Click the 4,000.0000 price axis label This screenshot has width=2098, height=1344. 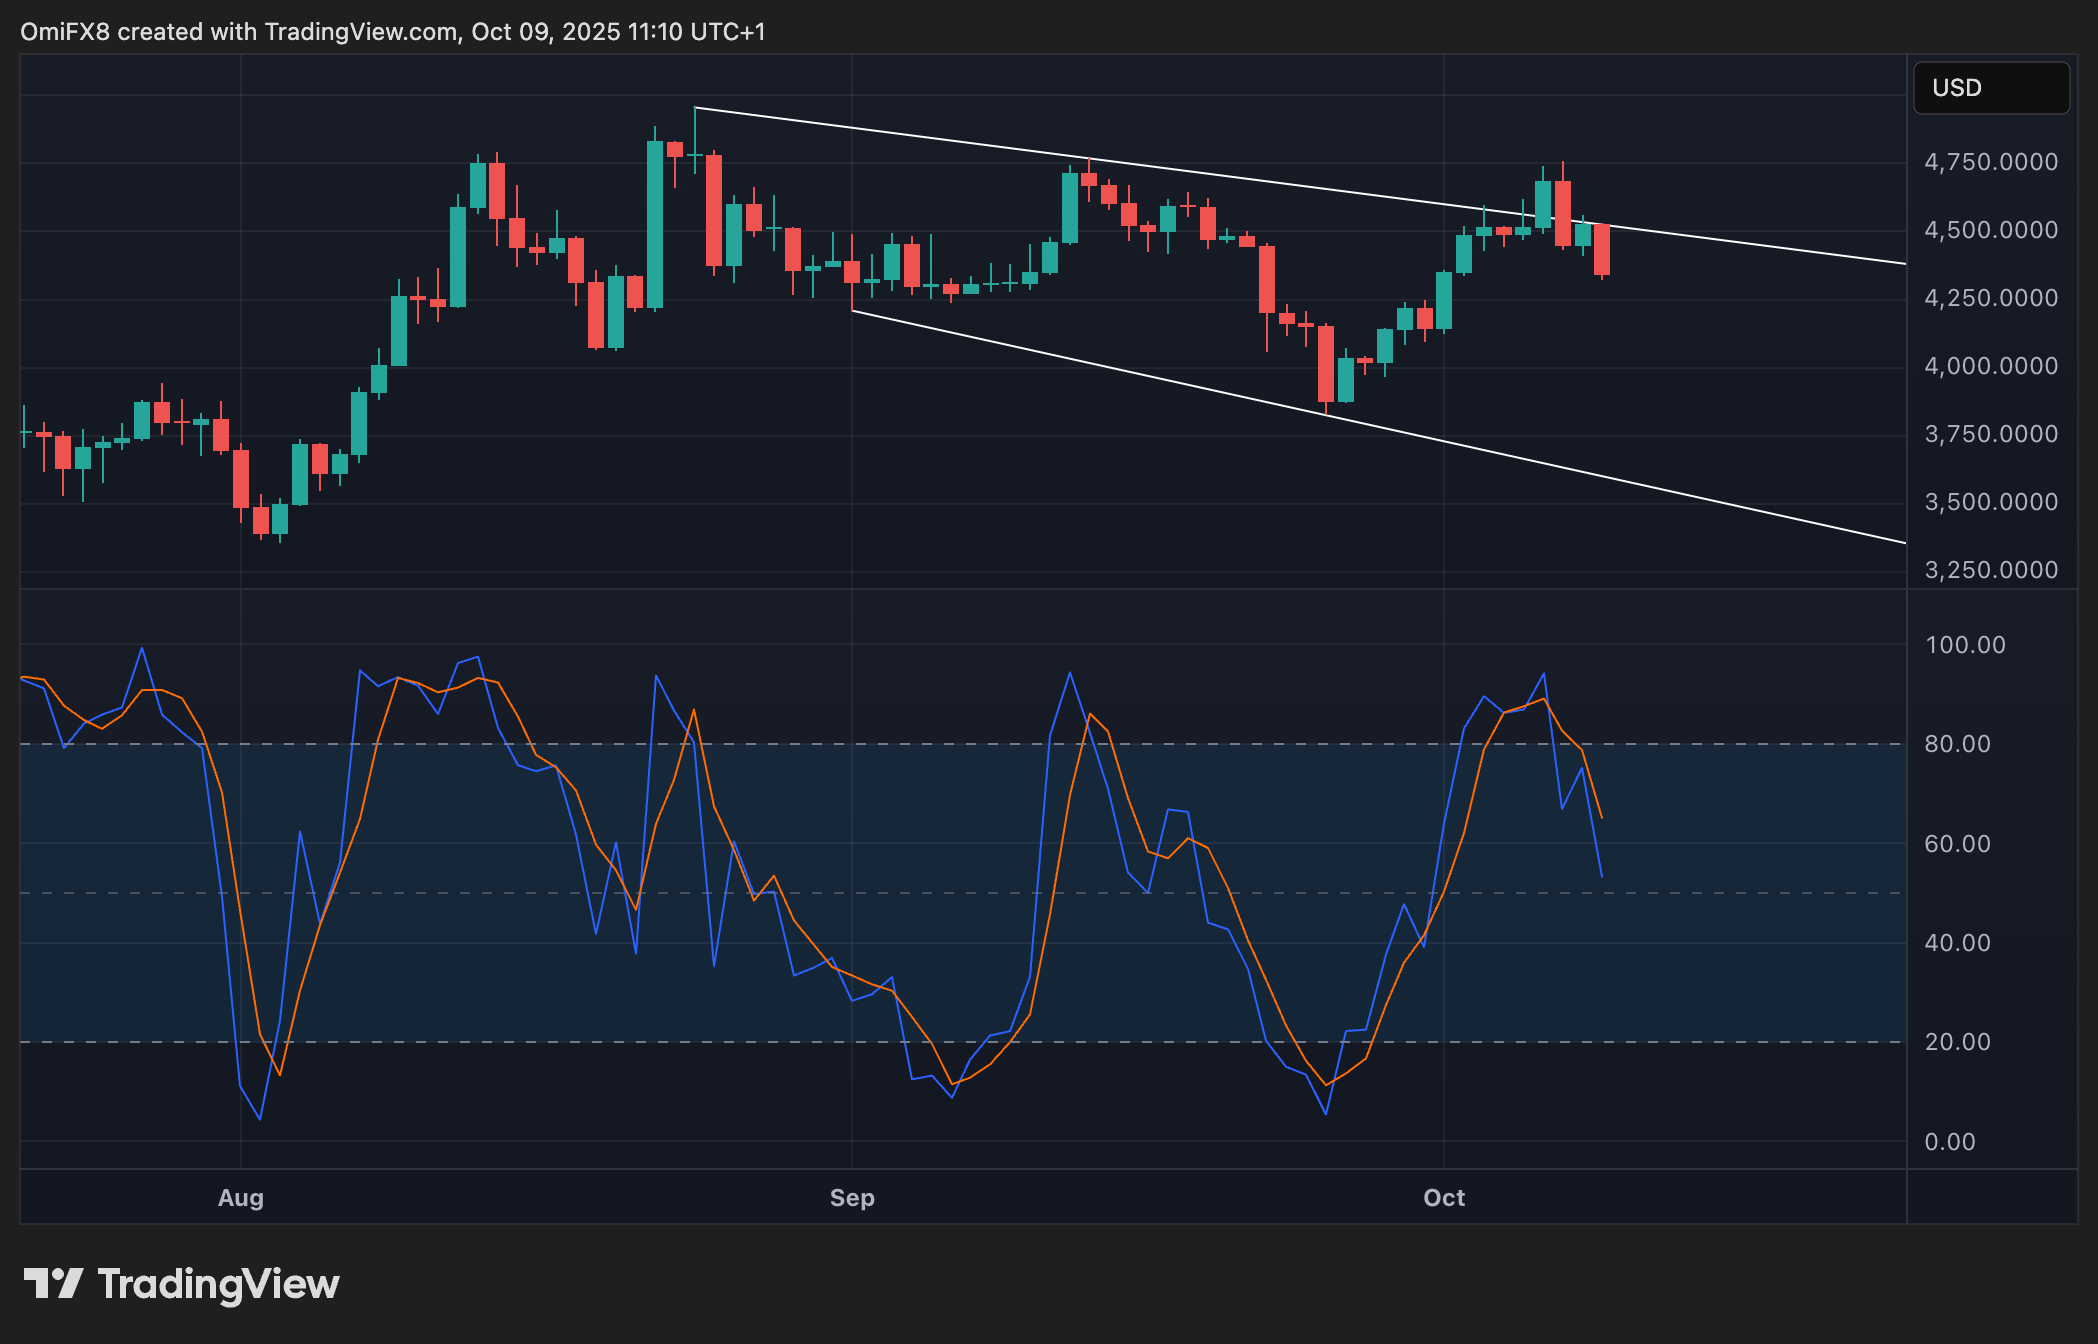(x=1990, y=366)
